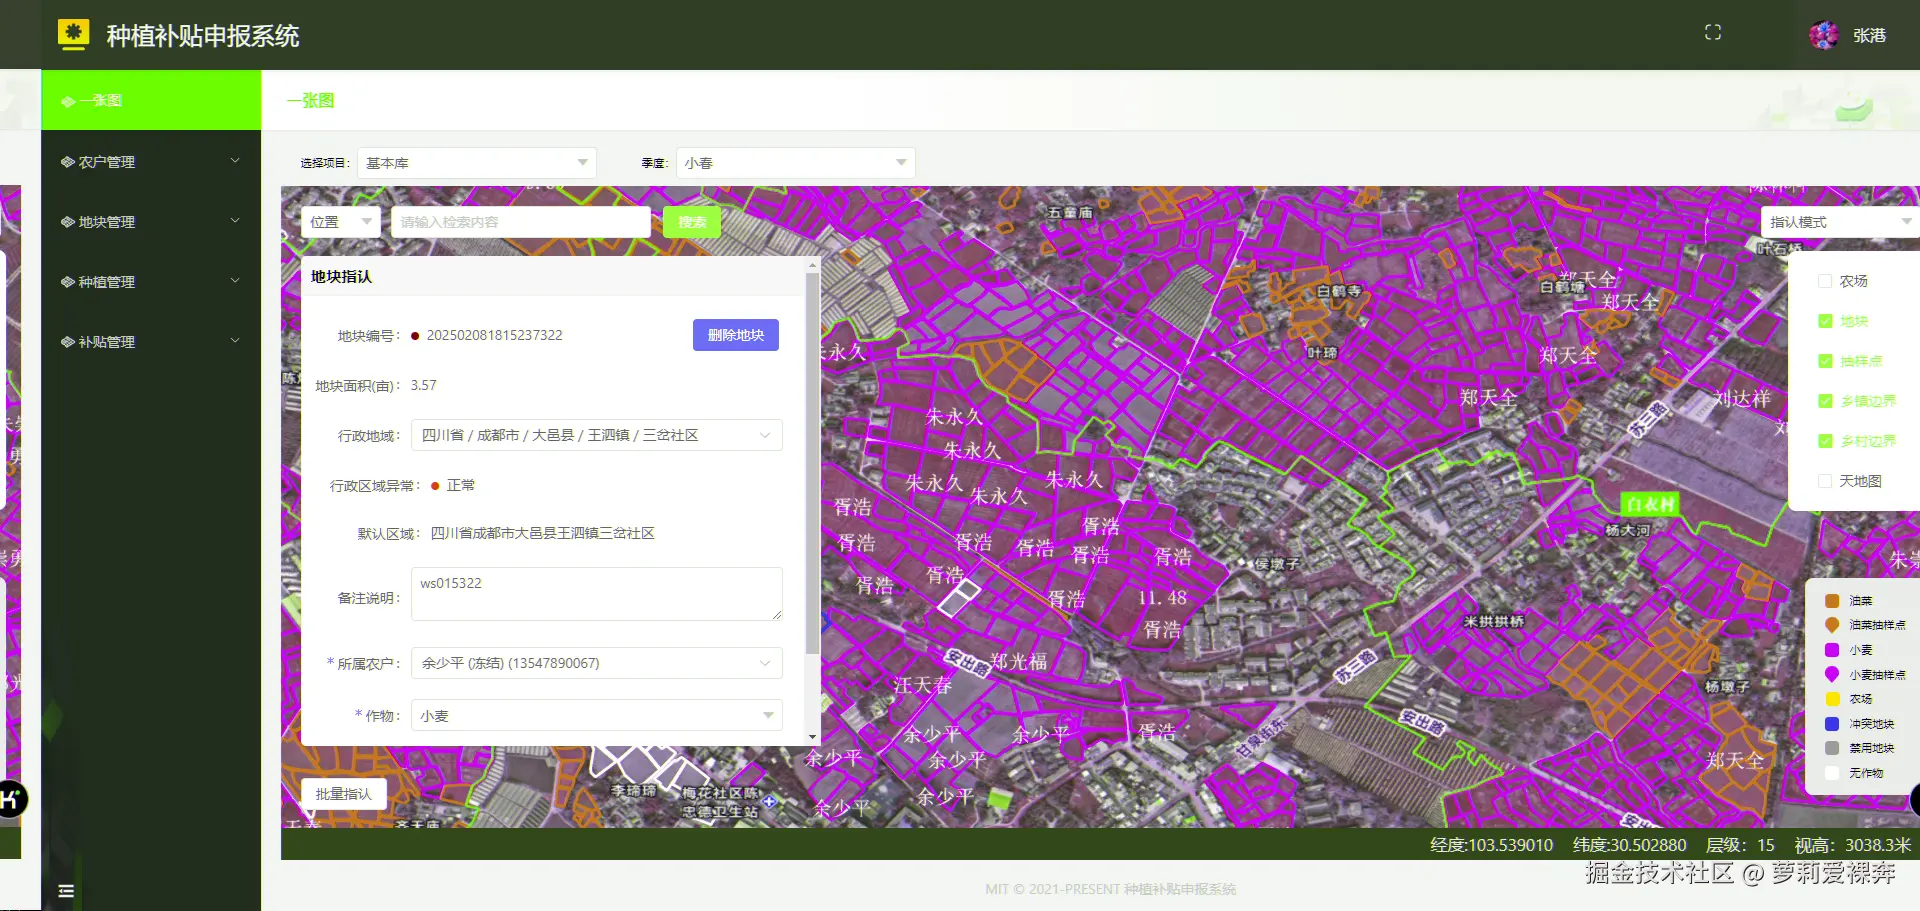Open the 位置 search type dropdown
The image size is (1920, 911).
click(341, 222)
